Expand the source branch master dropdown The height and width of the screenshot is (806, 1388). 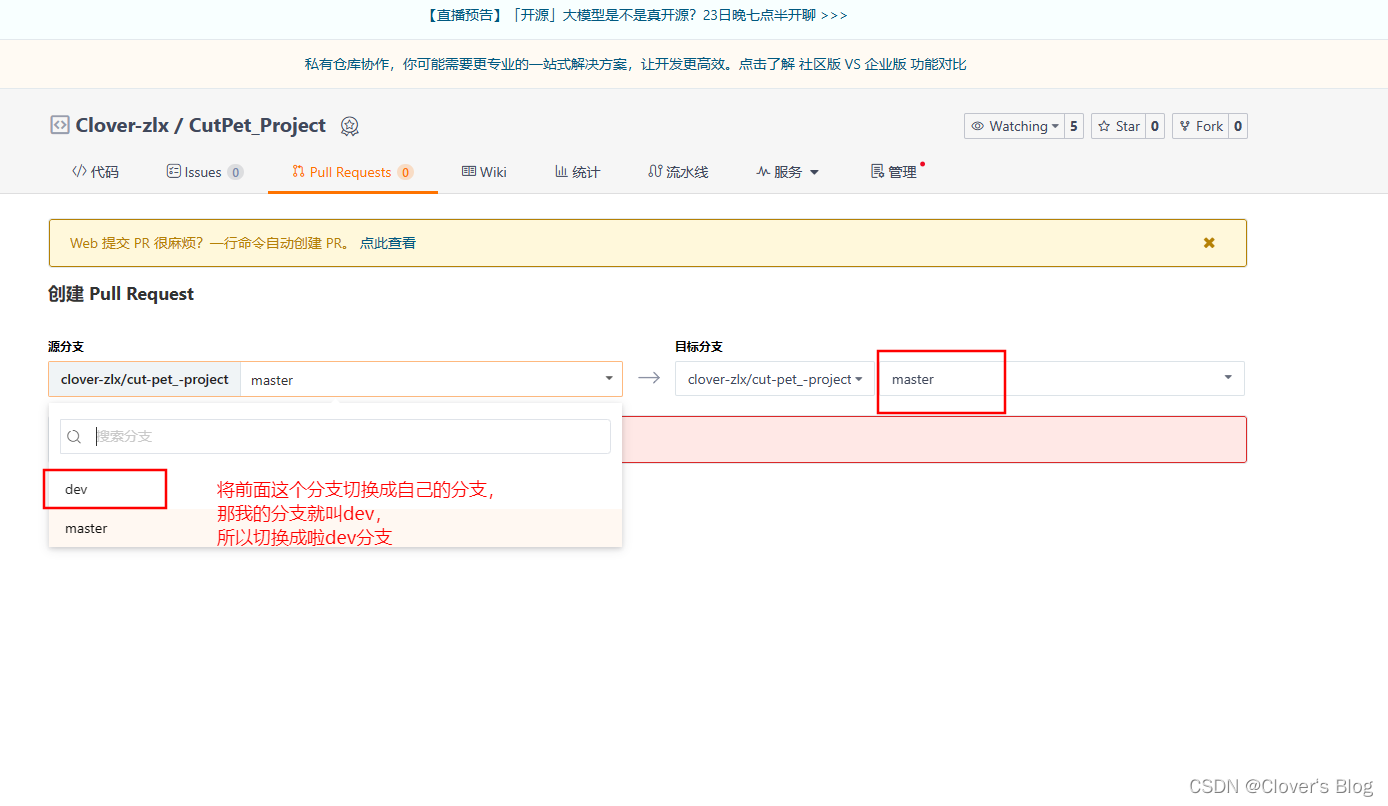click(431, 379)
